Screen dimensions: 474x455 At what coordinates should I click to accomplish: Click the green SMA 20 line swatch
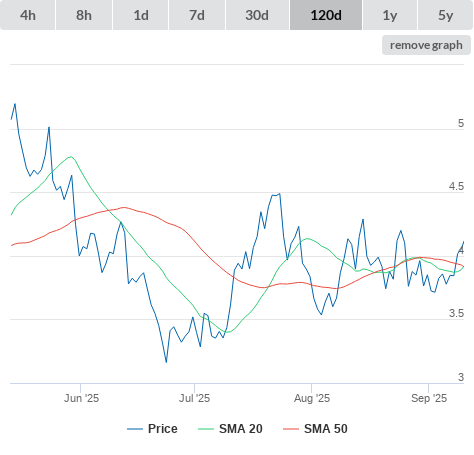point(206,429)
